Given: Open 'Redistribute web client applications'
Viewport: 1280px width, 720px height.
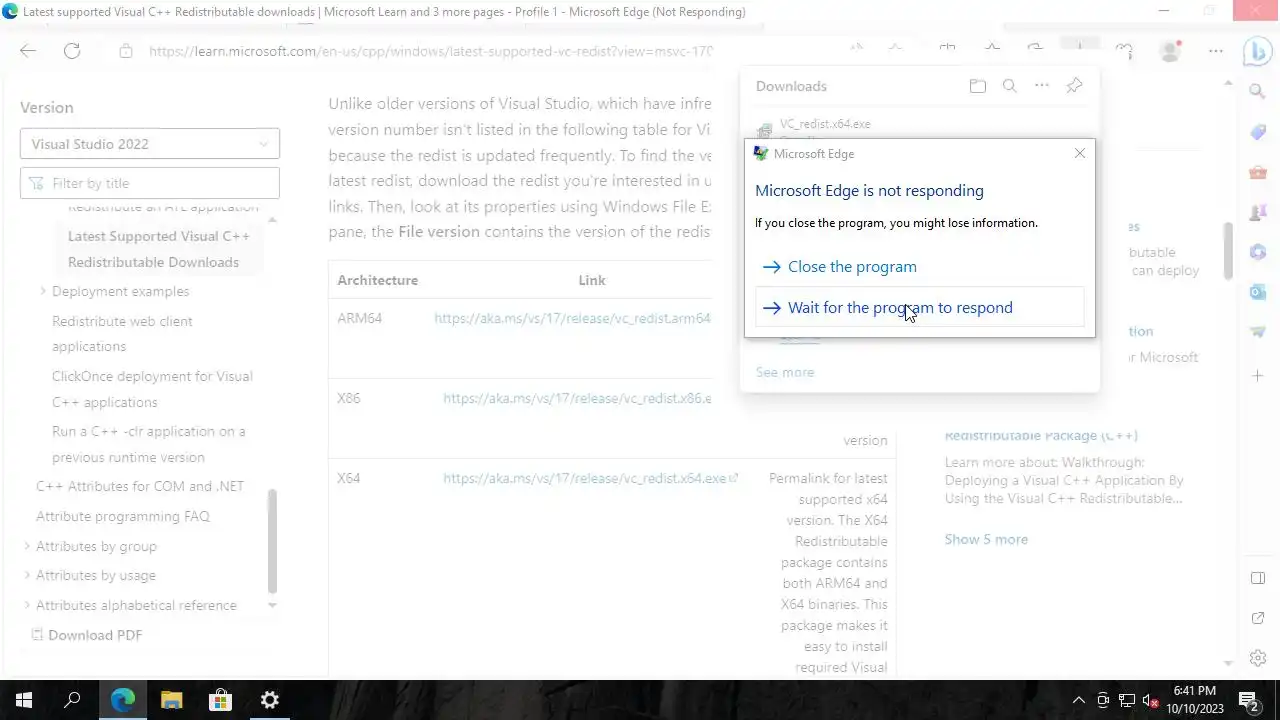Looking at the screenshot, I should click(x=122, y=334).
